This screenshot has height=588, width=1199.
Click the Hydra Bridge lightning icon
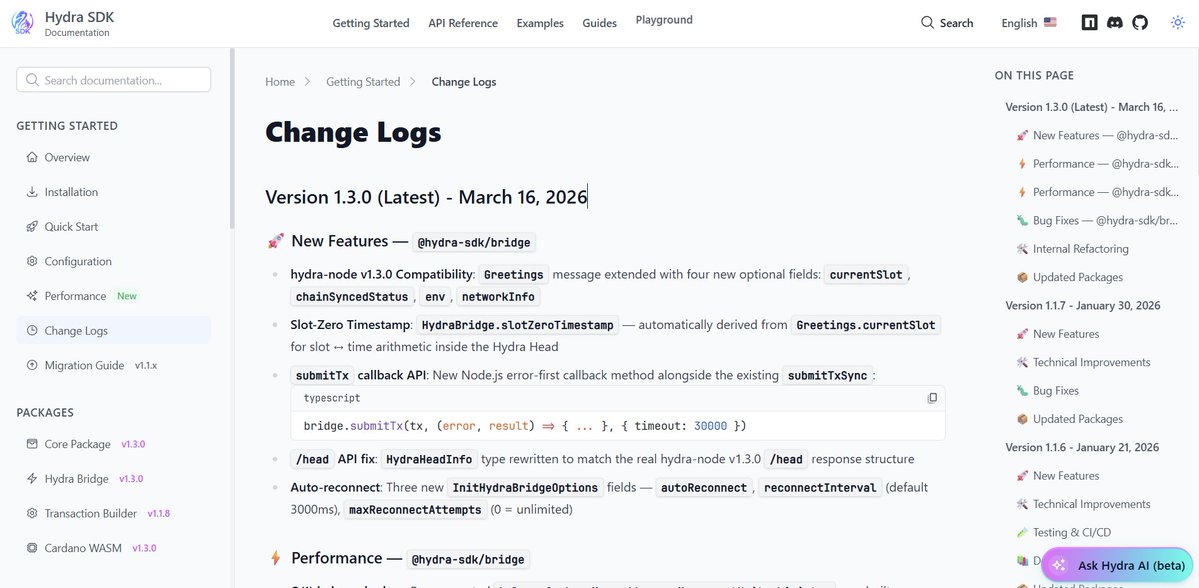tap(32, 479)
